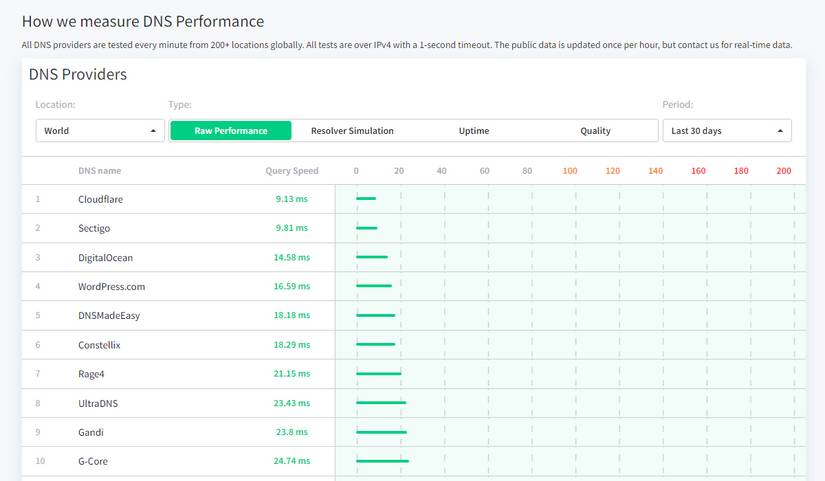Click the How we measure DNS Performance heading
This screenshot has width=825, height=481.
143,22
